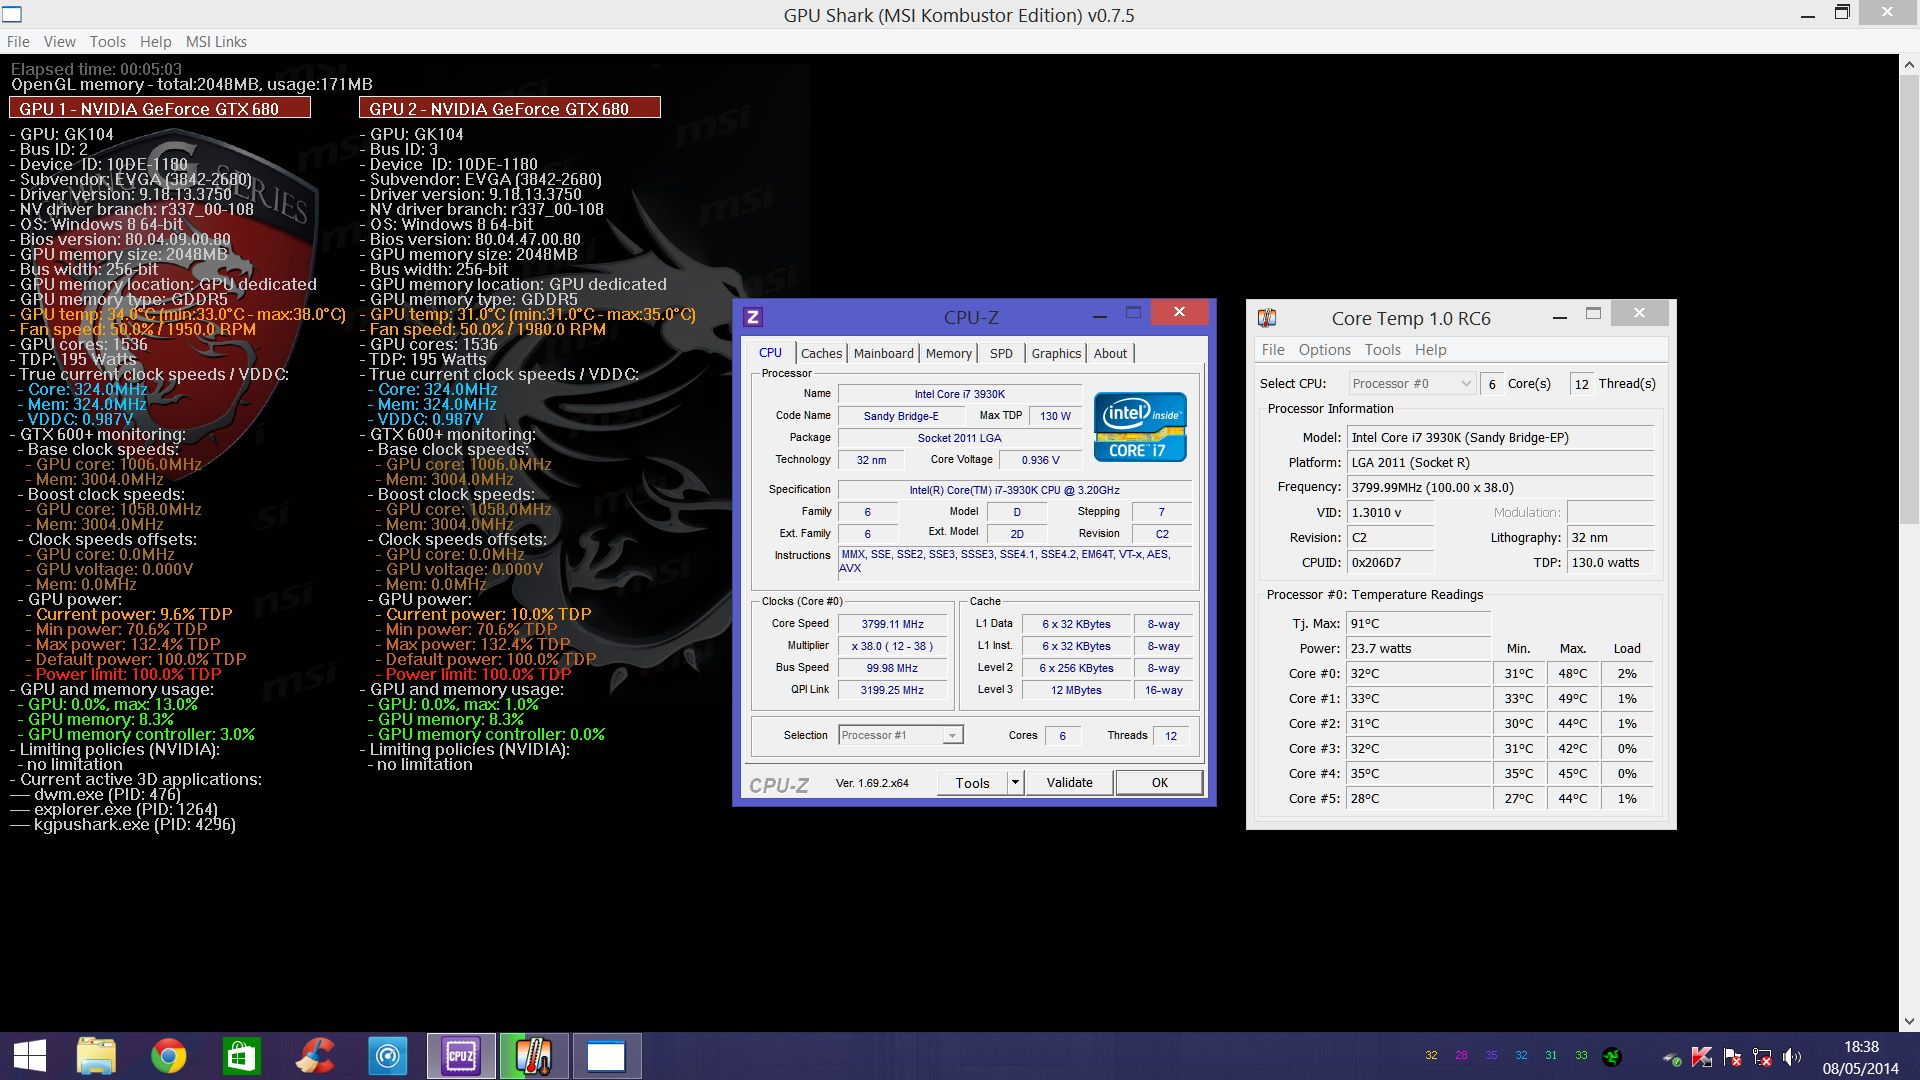Switch to the Caches tab in CPU-Z
Viewport: 1920px width, 1080px height.
[x=821, y=354]
